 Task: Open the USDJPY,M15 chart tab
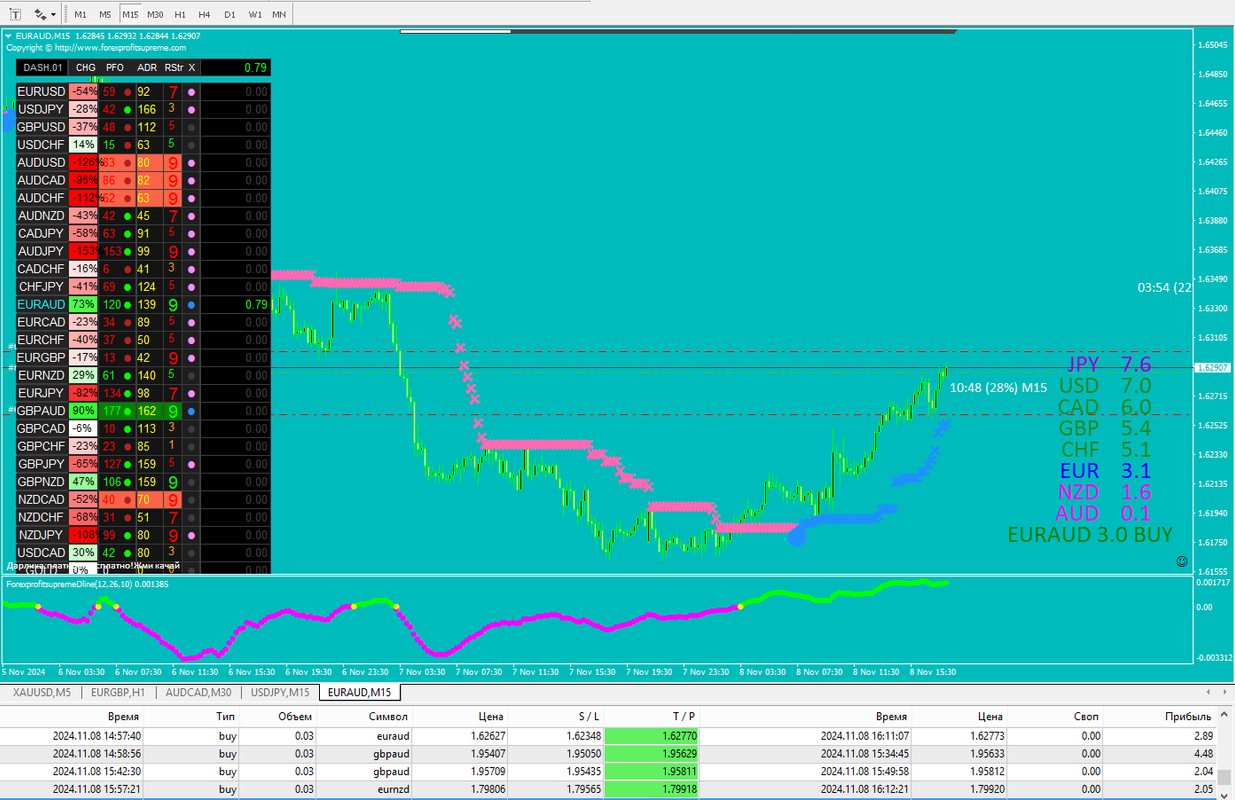(280, 692)
